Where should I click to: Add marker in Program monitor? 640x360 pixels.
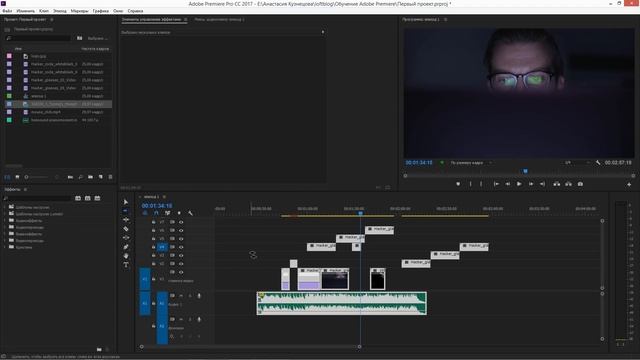coord(458,184)
